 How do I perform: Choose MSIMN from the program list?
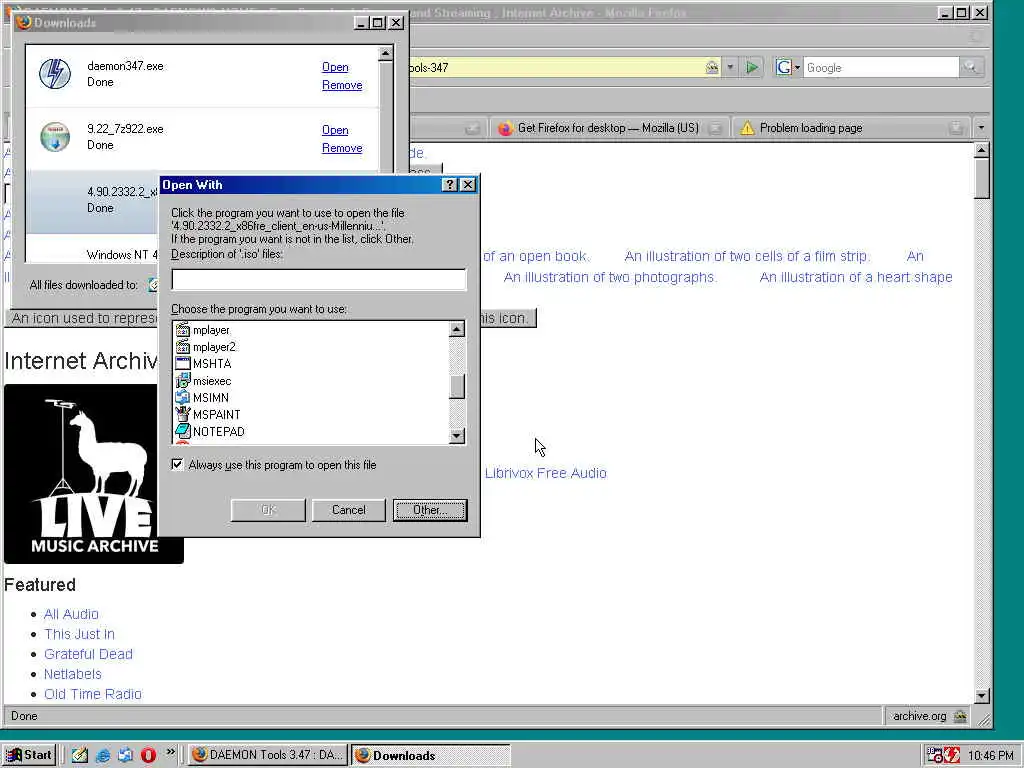(x=210, y=398)
